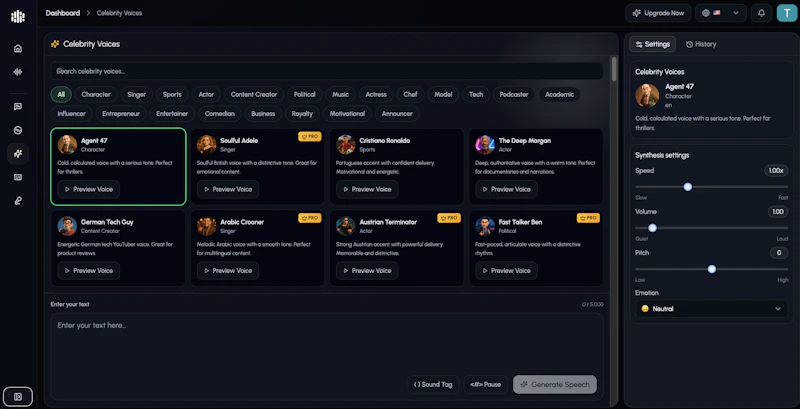Open the language flag dropdown
The height and width of the screenshot is (409, 800).
point(720,13)
